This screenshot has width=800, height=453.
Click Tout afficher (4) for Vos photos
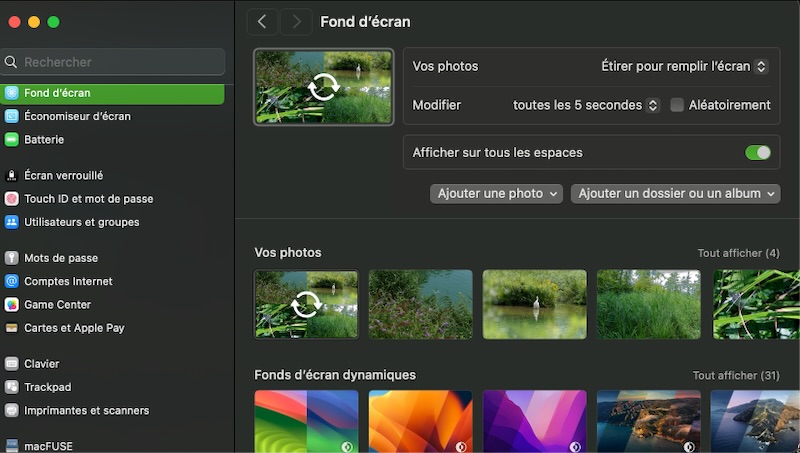pyautogui.click(x=737, y=253)
